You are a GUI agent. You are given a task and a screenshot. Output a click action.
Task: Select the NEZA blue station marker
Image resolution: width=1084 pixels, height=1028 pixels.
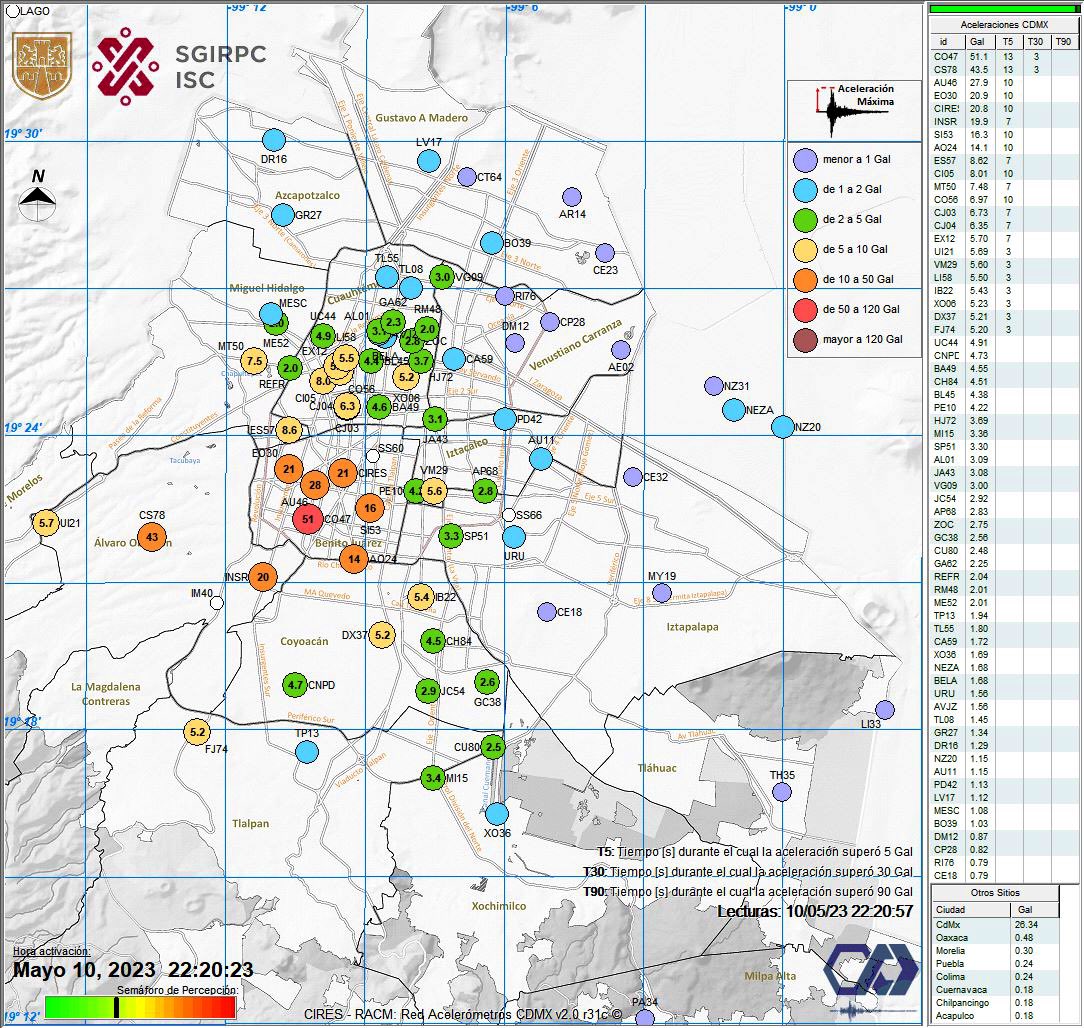point(733,410)
